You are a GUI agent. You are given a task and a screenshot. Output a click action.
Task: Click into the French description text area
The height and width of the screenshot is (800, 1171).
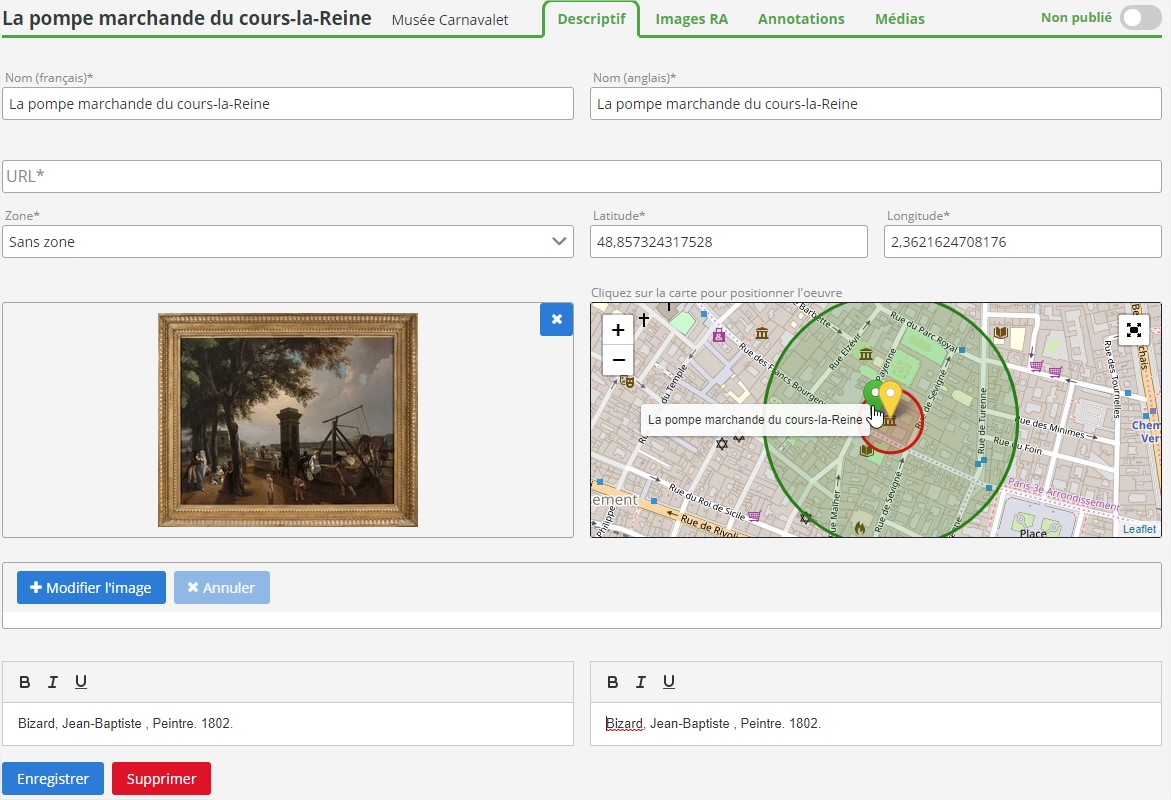pos(288,724)
